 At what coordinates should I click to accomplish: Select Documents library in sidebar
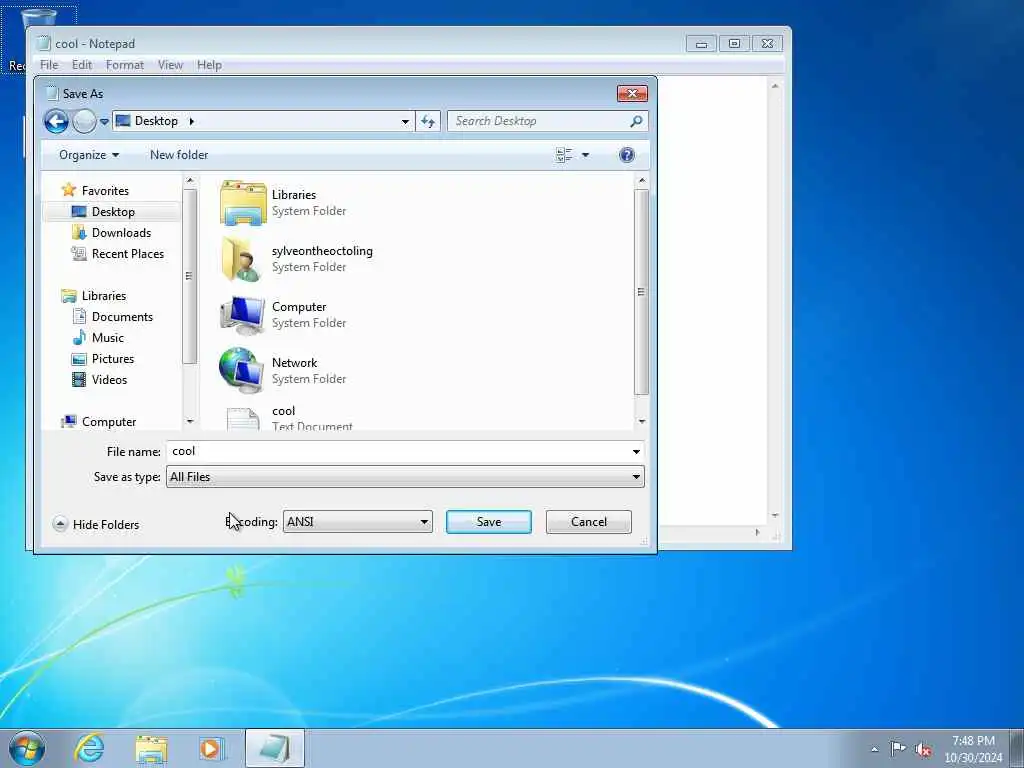click(121, 317)
